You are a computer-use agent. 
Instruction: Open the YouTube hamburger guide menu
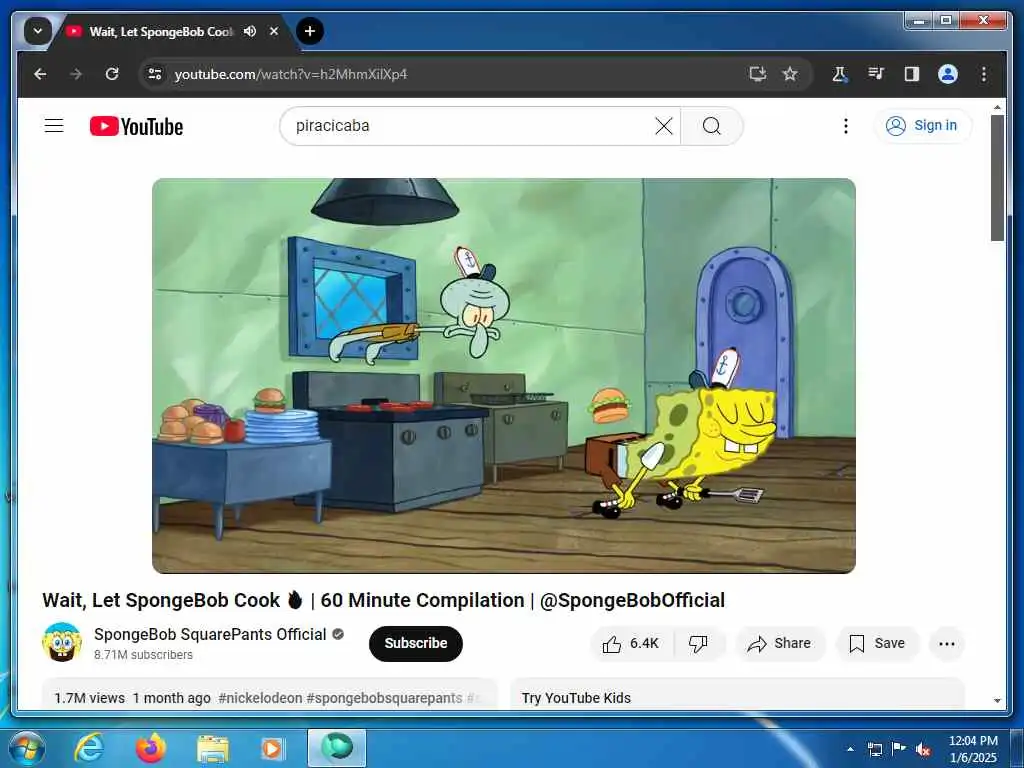[x=54, y=125]
